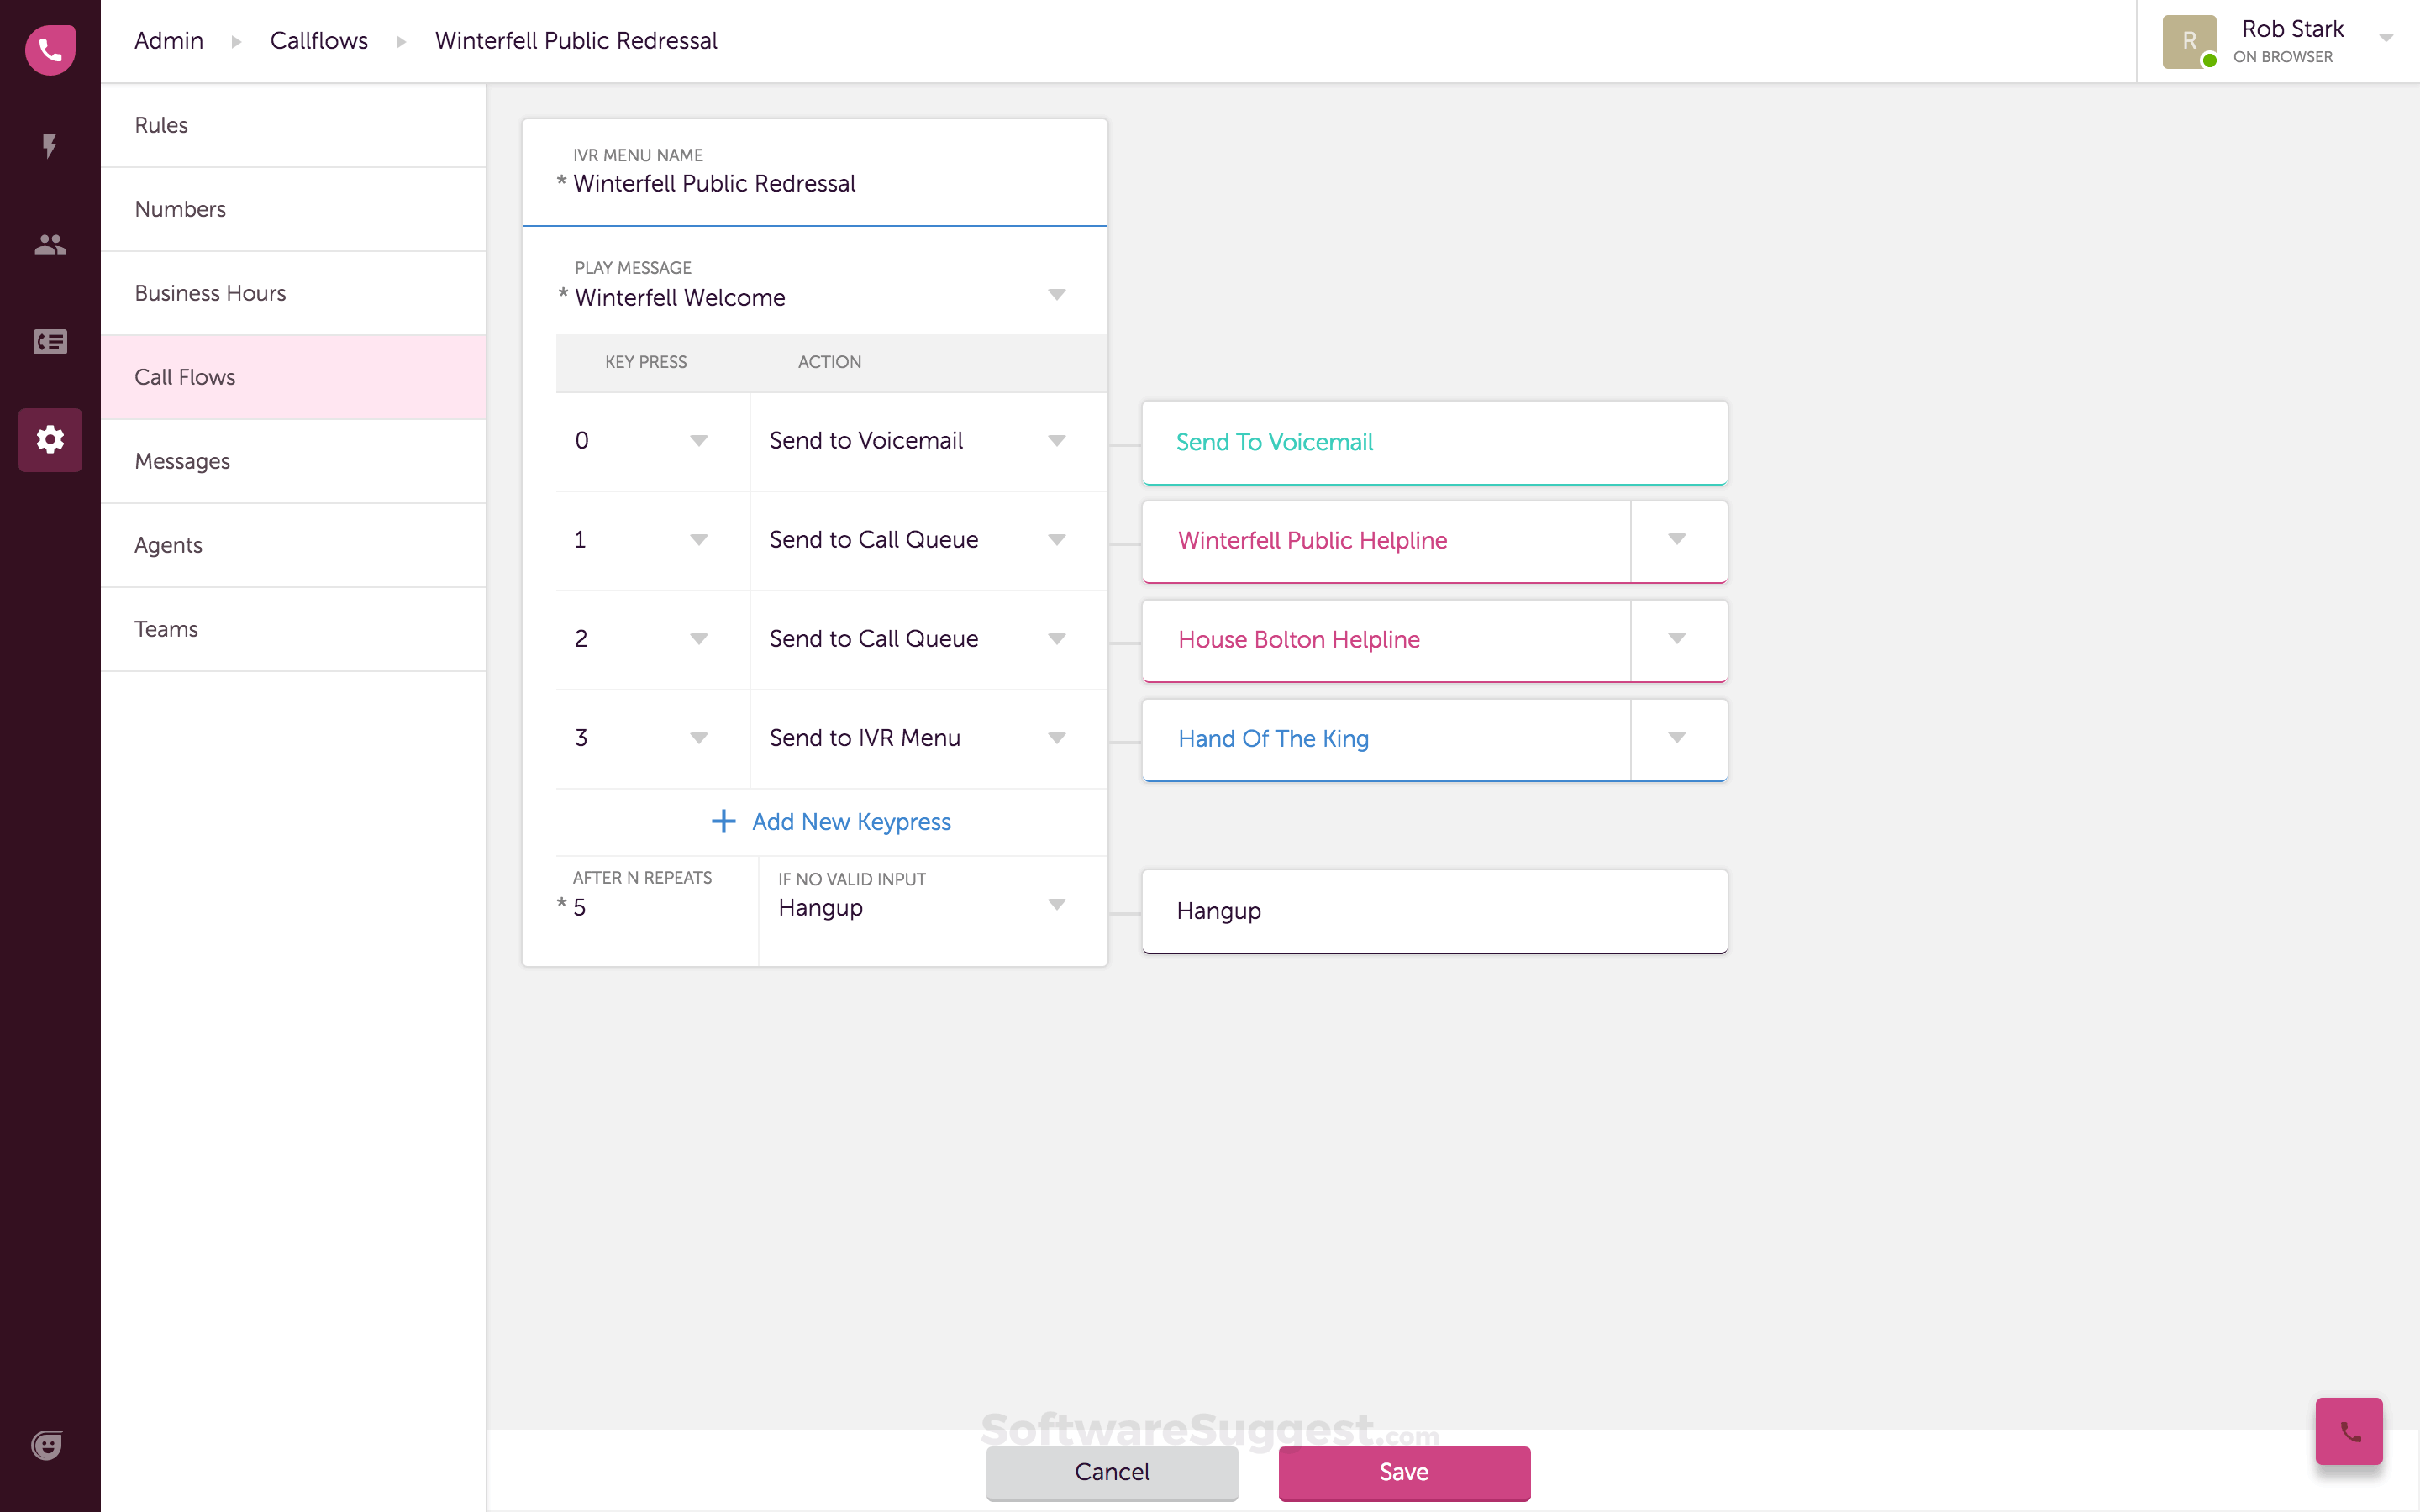This screenshot has width=2420, height=1512.
Task: Open the Play Message dropdown
Action: pyautogui.click(x=1056, y=295)
